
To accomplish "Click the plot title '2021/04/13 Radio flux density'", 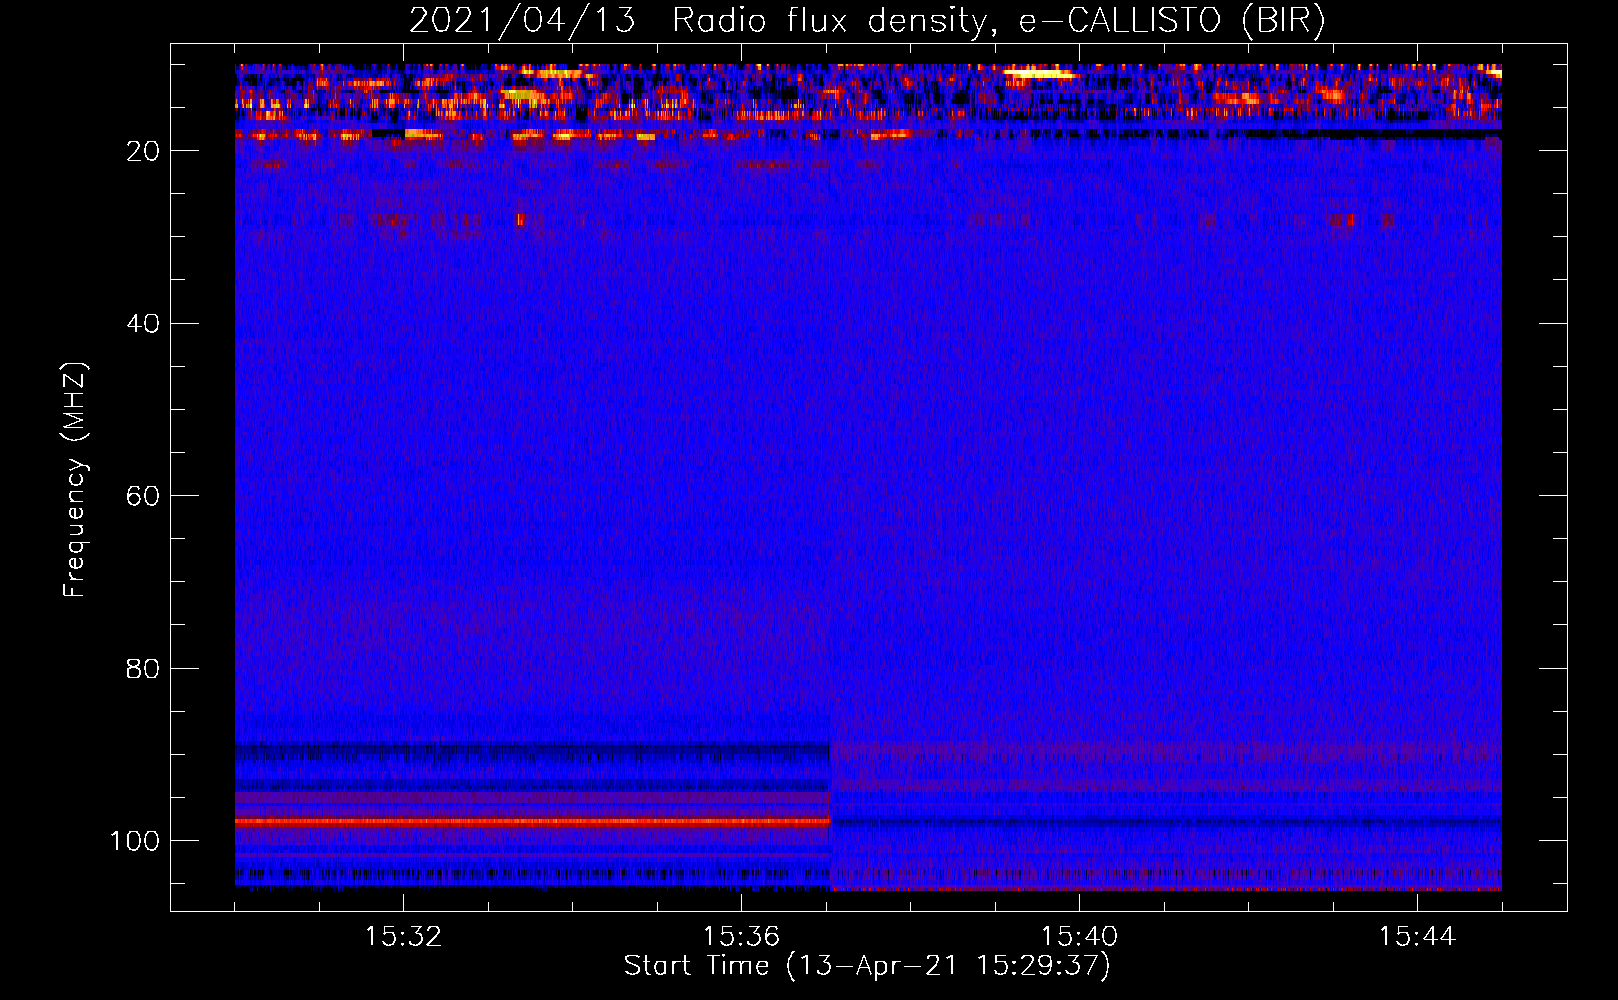I will pyautogui.click(x=867, y=21).
